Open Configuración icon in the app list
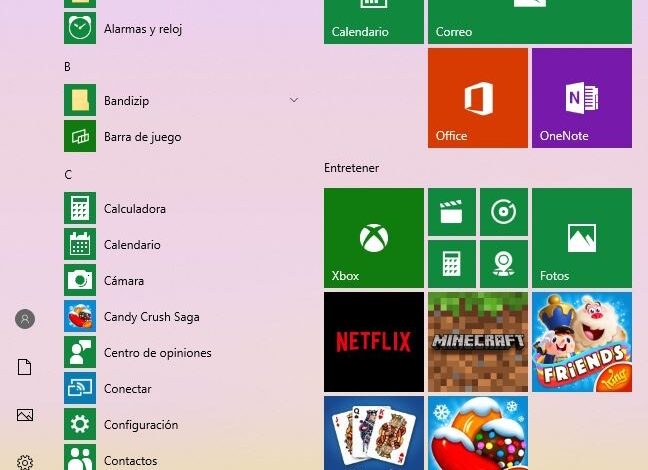648x470 pixels. point(80,424)
